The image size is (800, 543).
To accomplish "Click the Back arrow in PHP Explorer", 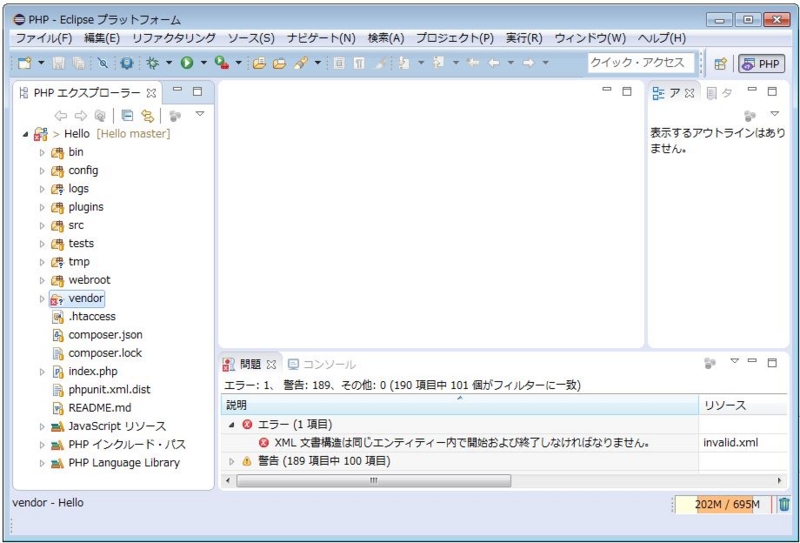I will click(x=61, y=116).
